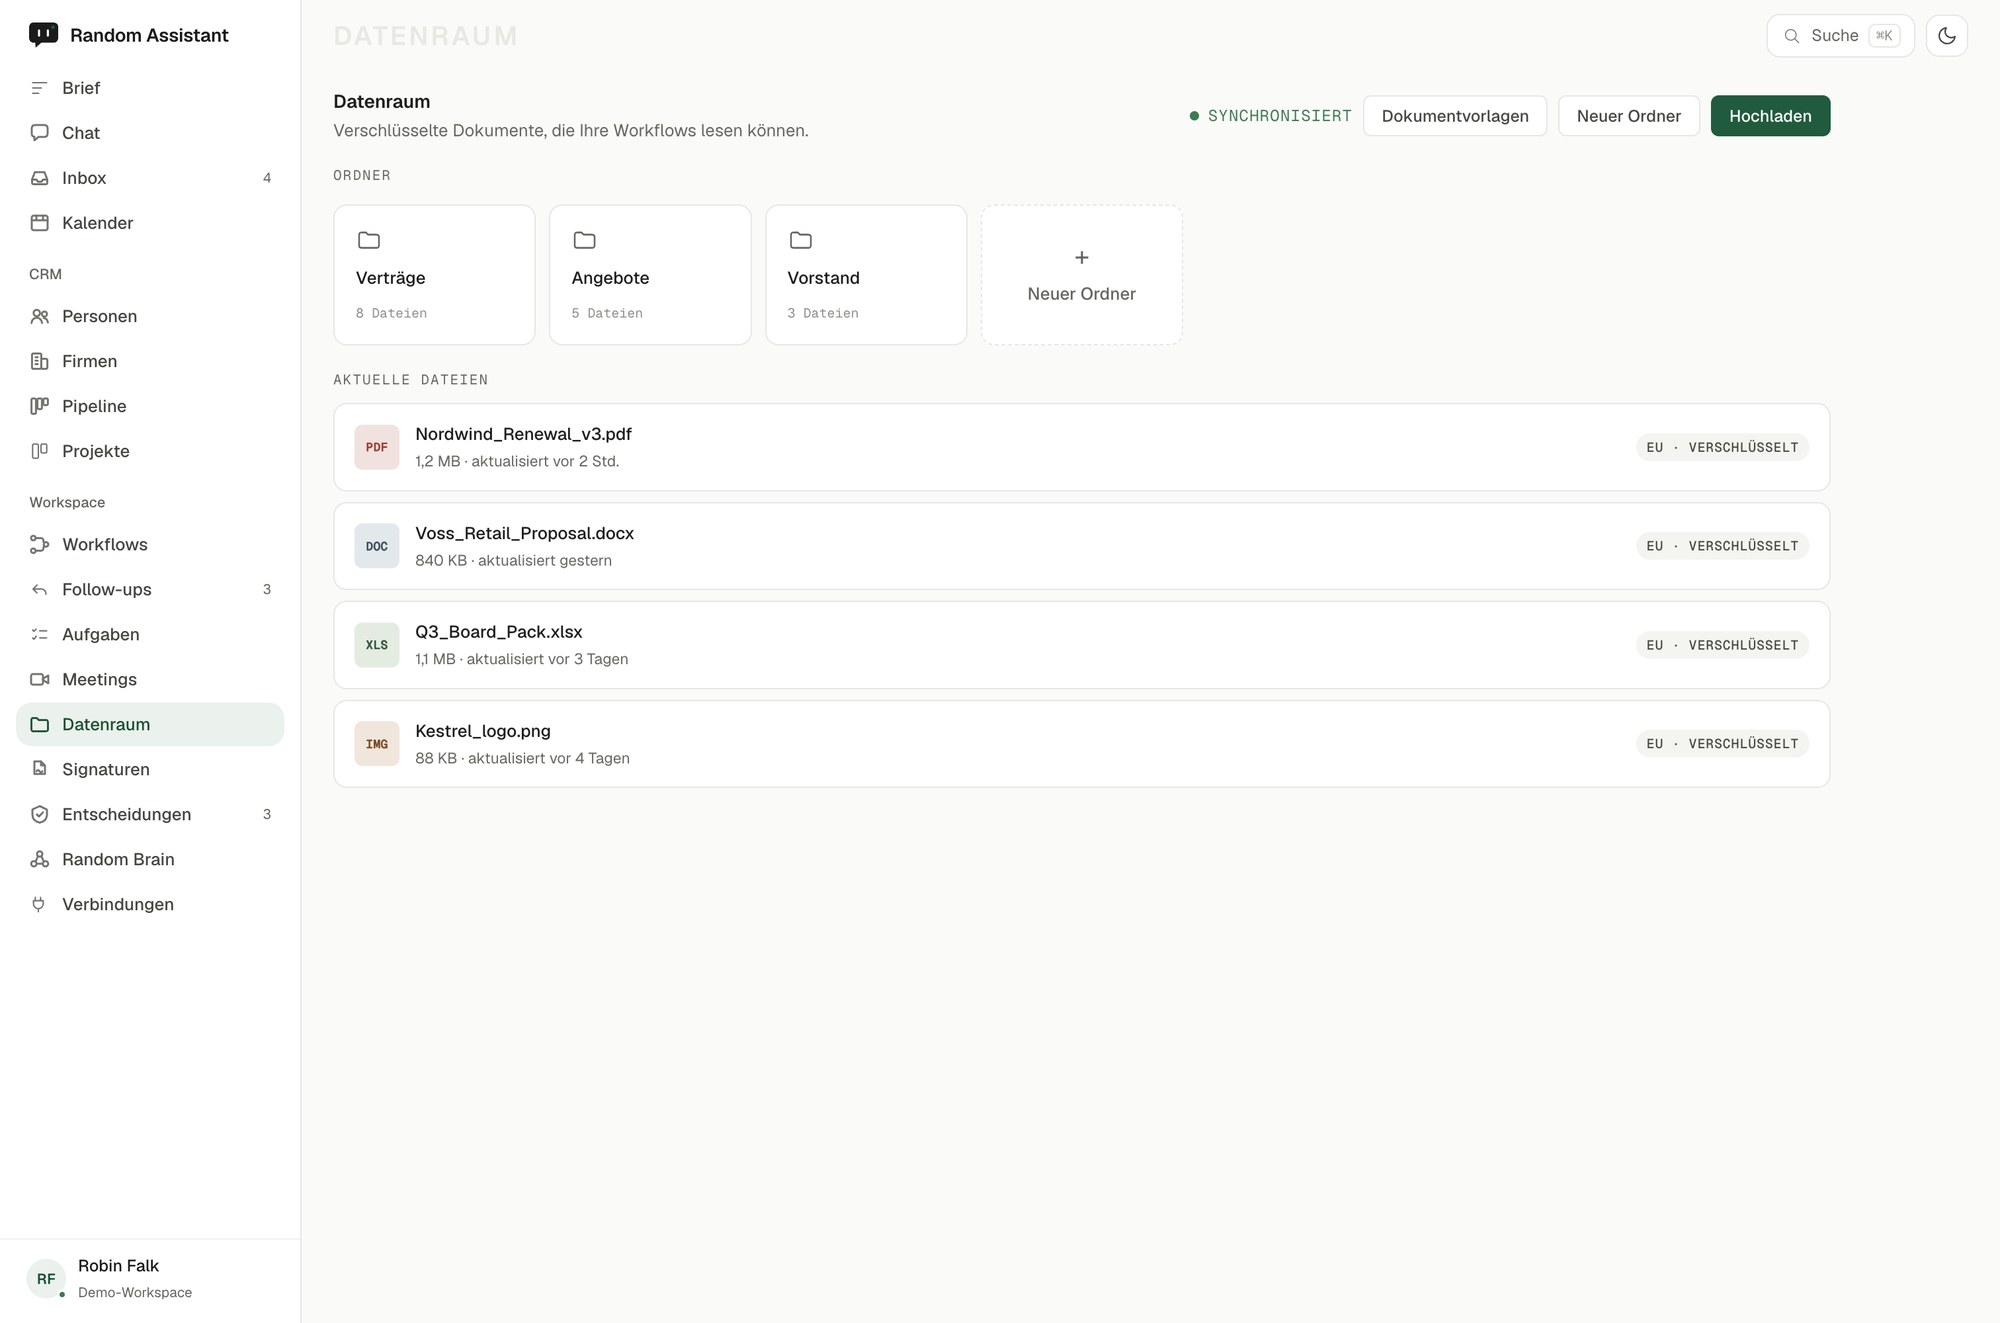2000x1323 pixels.
Task: Click the Firmen building icon
Action: point(39,361)
